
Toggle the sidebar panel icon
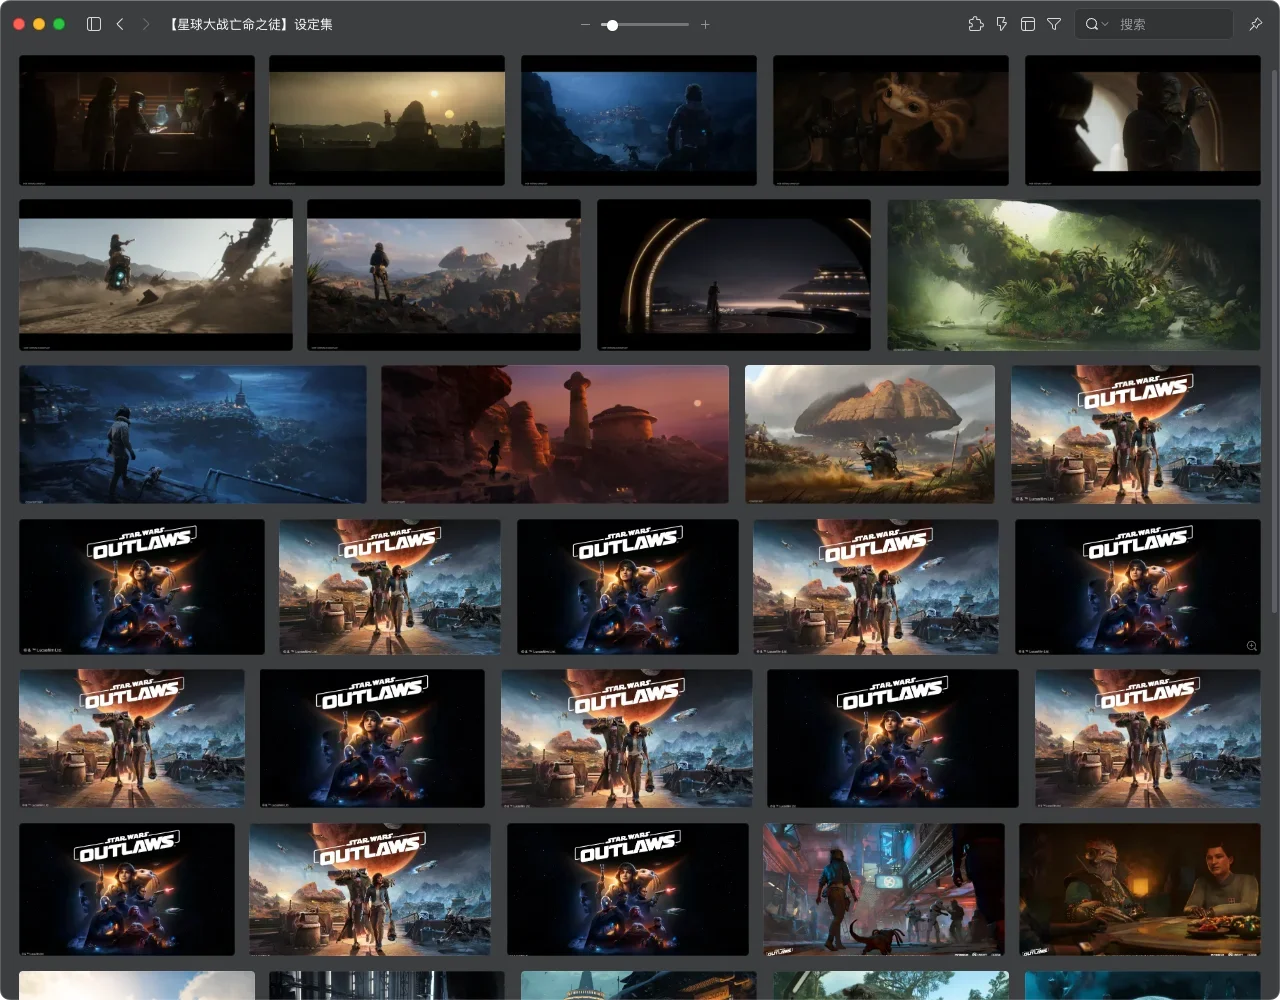(94, 24)
